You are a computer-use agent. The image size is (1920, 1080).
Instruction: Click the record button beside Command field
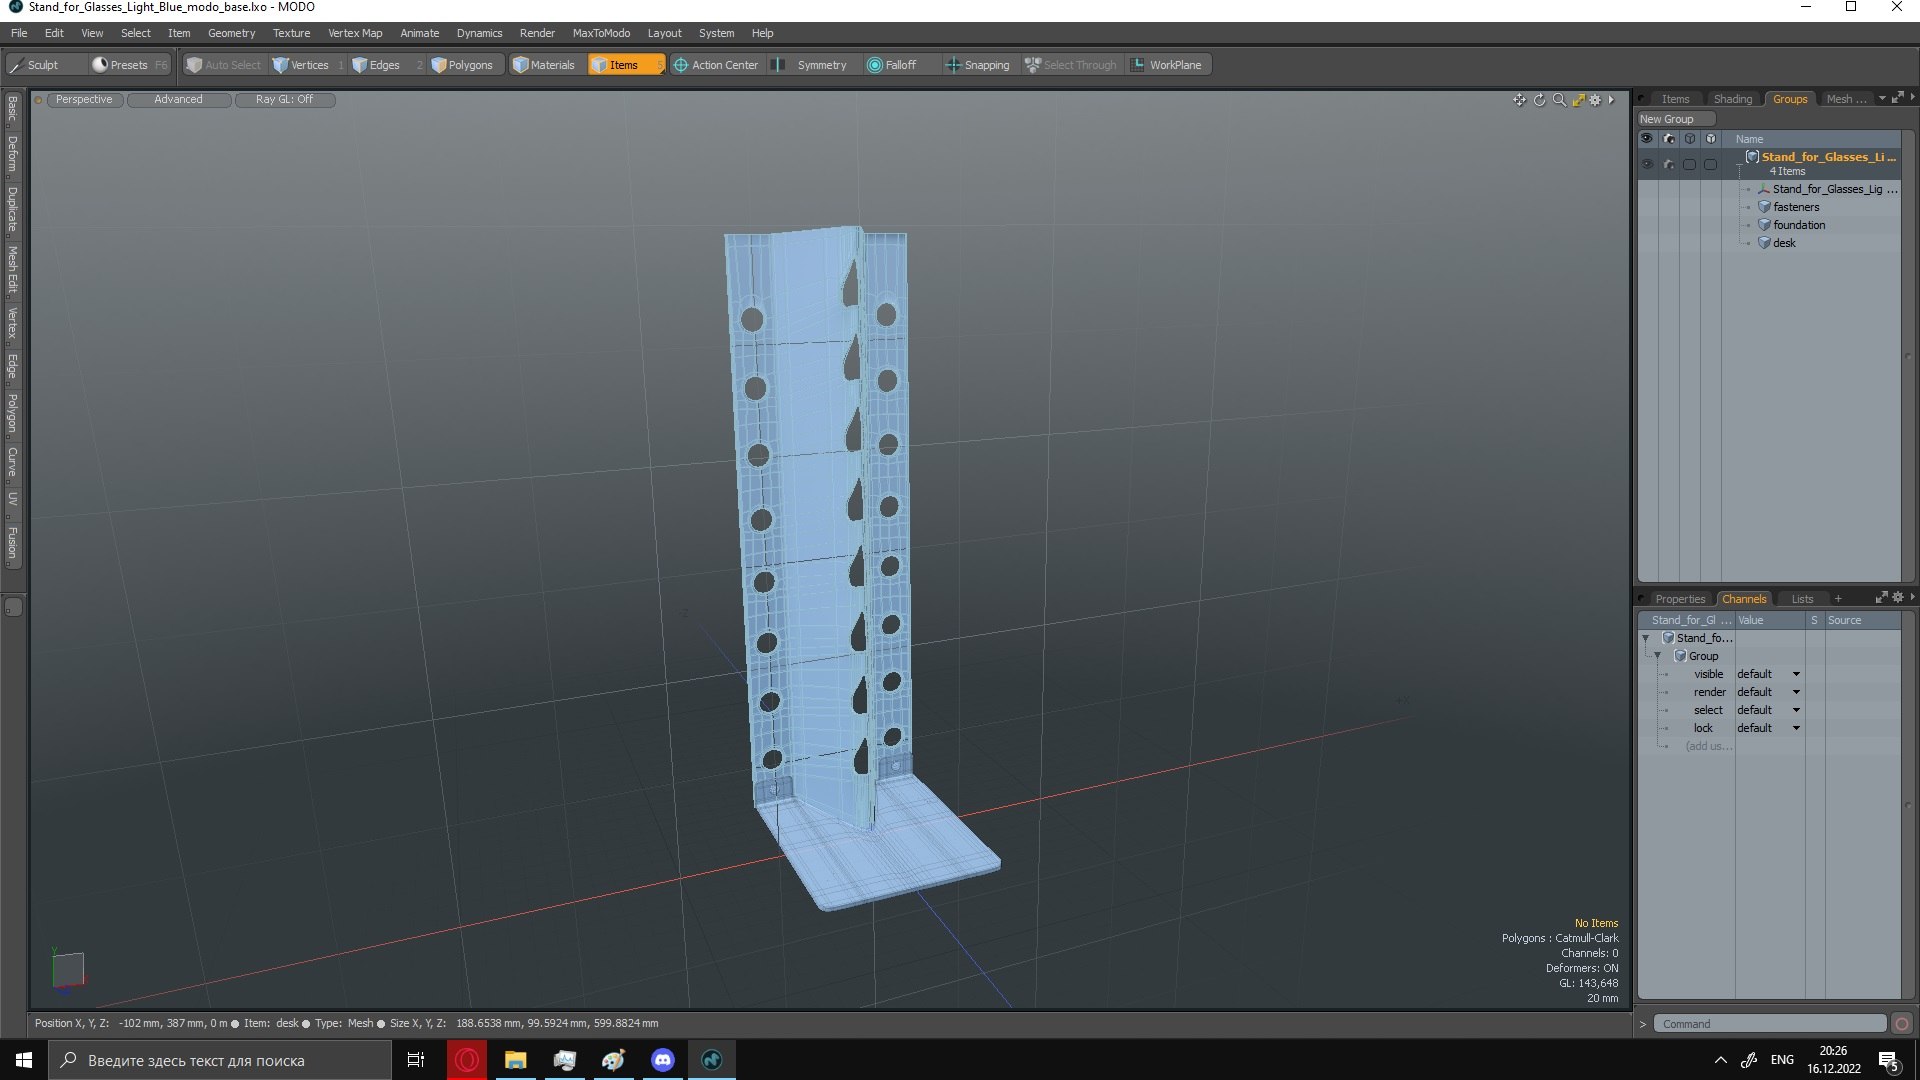coord(1902,1024)
